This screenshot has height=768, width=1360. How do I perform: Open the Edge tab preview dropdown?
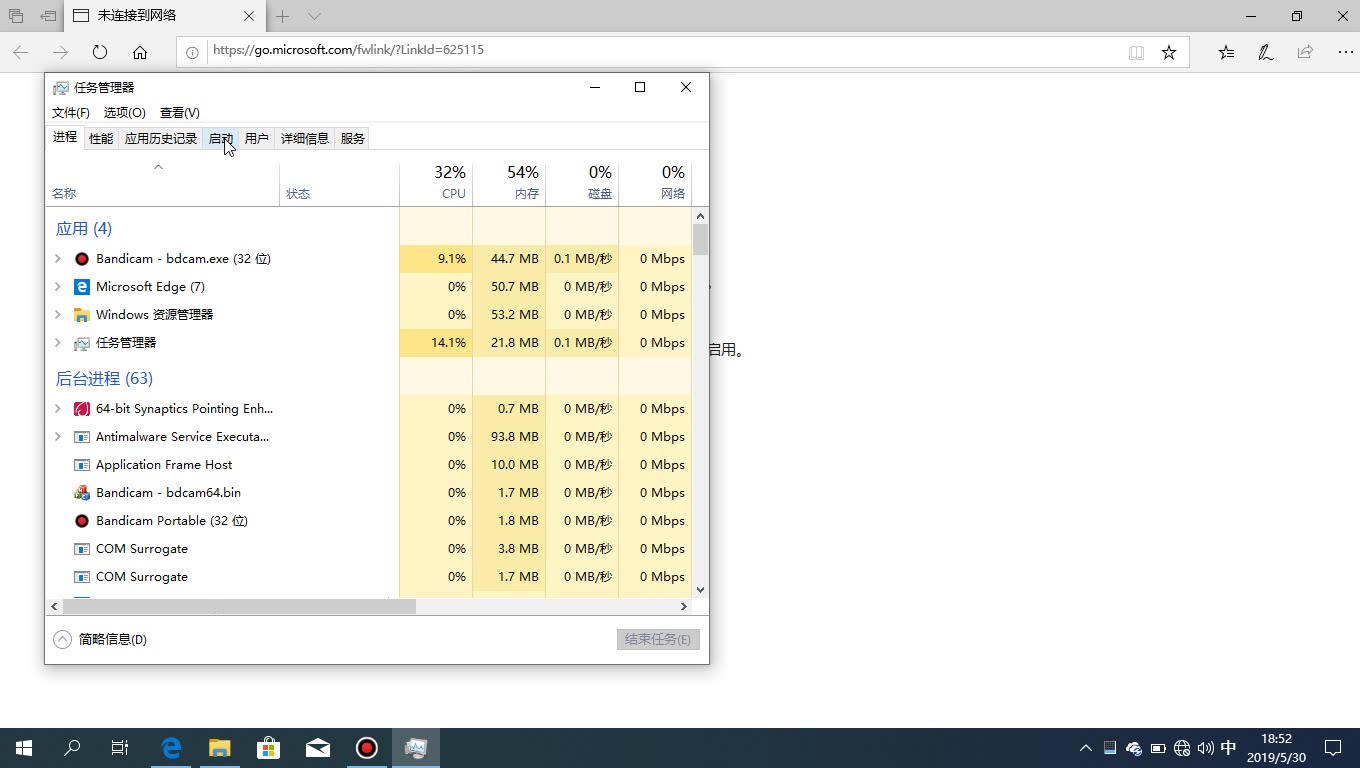click(x=314, y=16)
